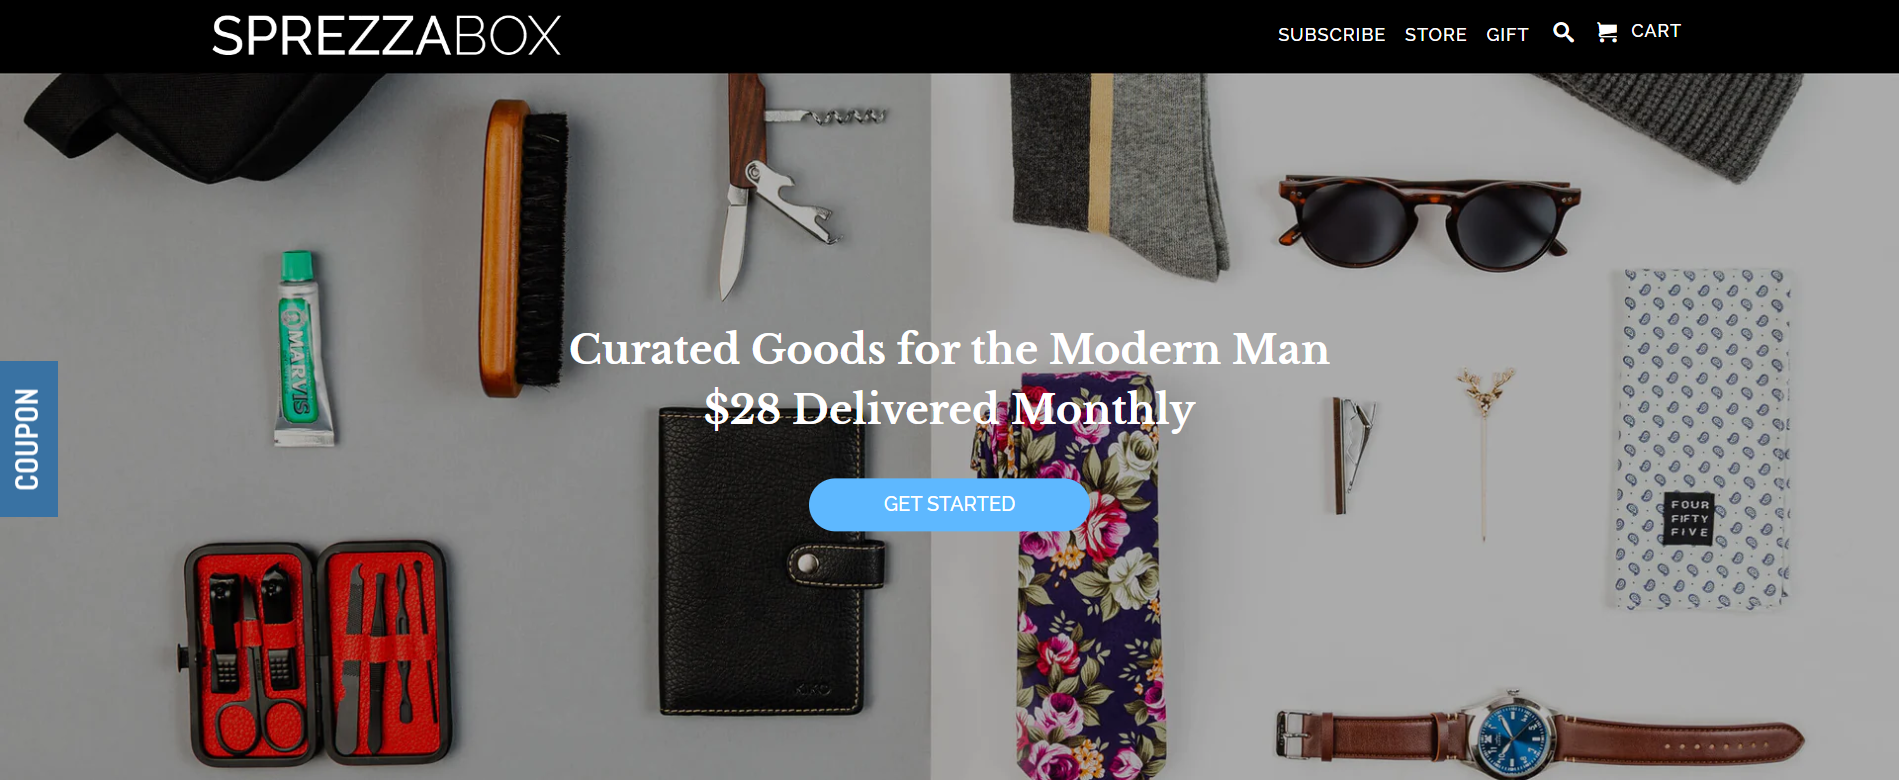Image resolution: width=1899 pixels, height=780 pixels.
Task: Open the blue COUPON side tab
Action: pyautogui.click(x=29, y=439)
